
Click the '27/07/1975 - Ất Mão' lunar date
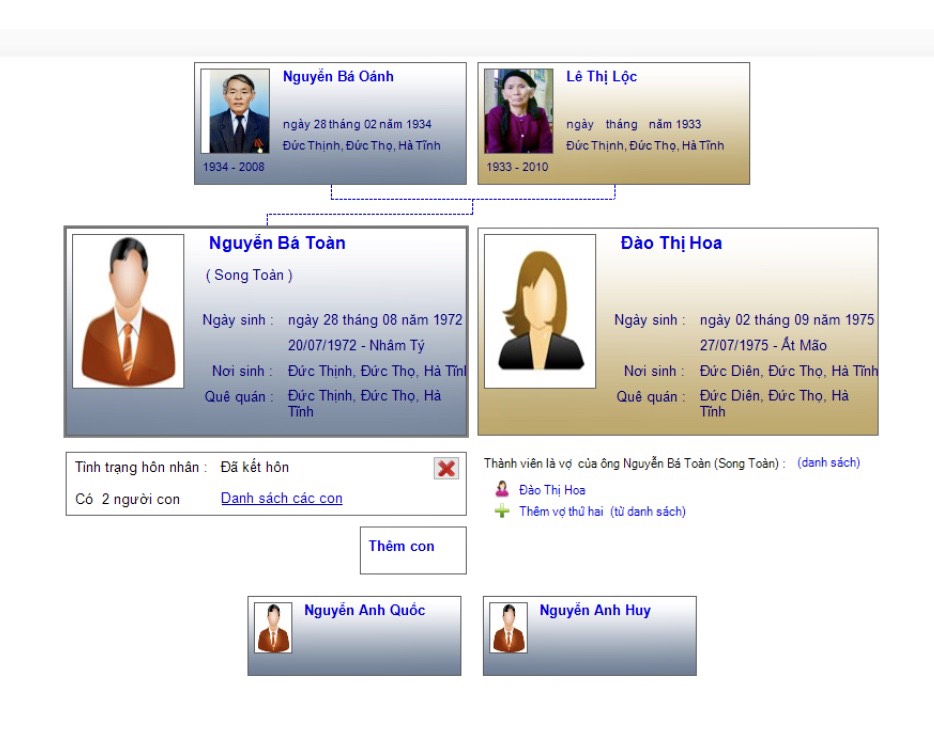[x=763, y=345]
